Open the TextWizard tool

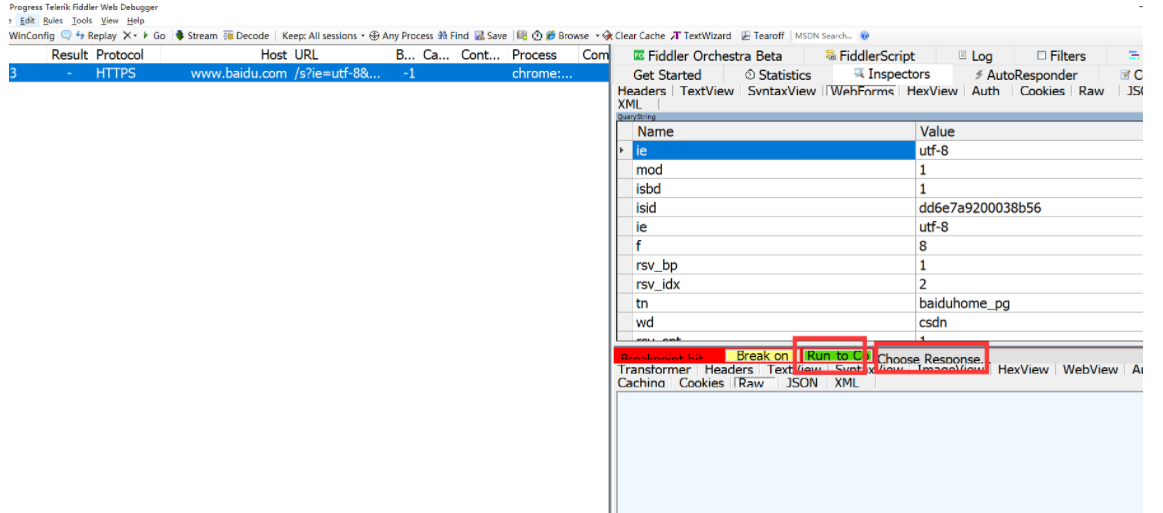click(701, 36)
